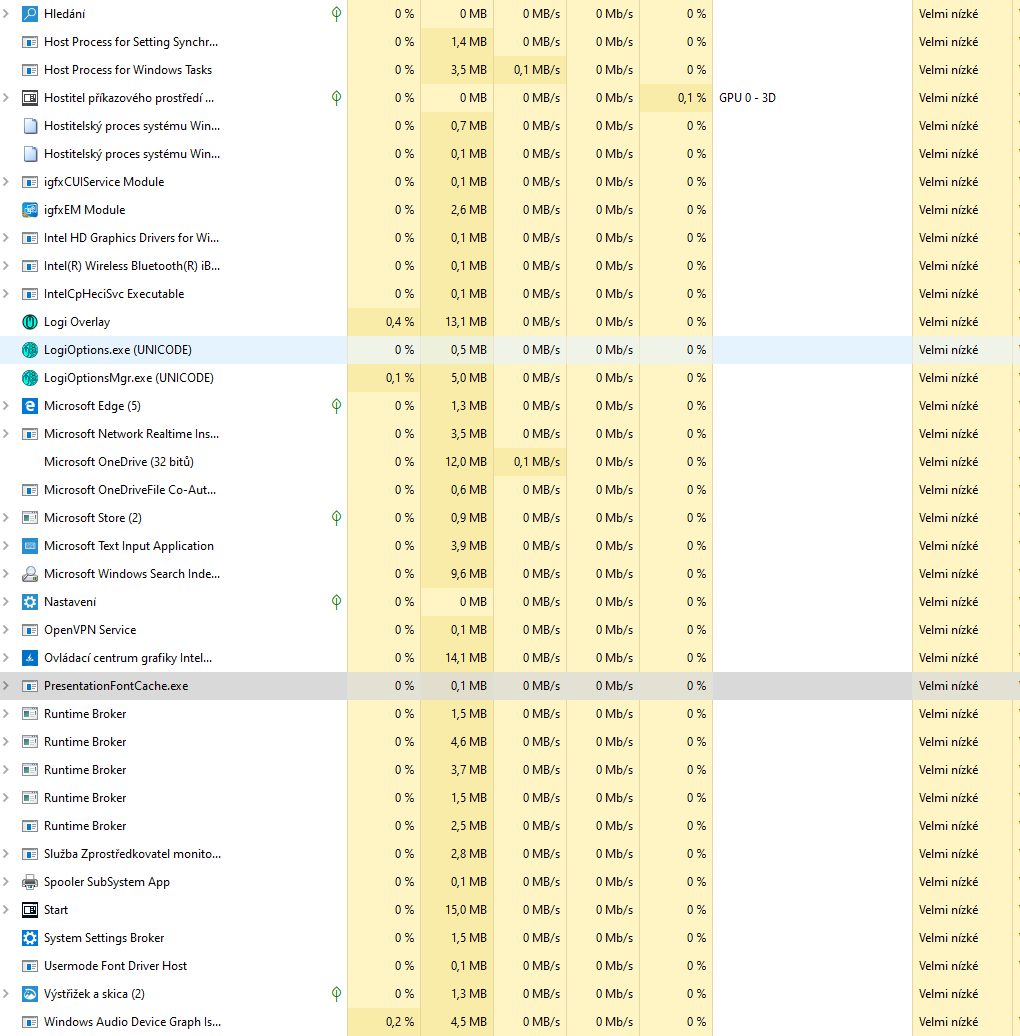The image size is (1020, 1036).
Task: Expand the Výstřižek a skica (2) group
Action: click(x=6, y=994)
